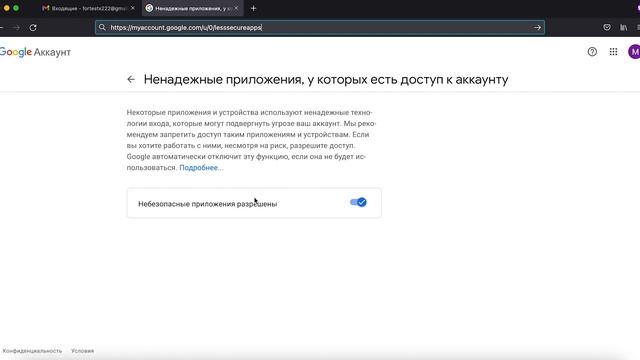Toggle the less secure apps switch
The width and height of the screenshot is (640, 360).
[x=358, y=202]
